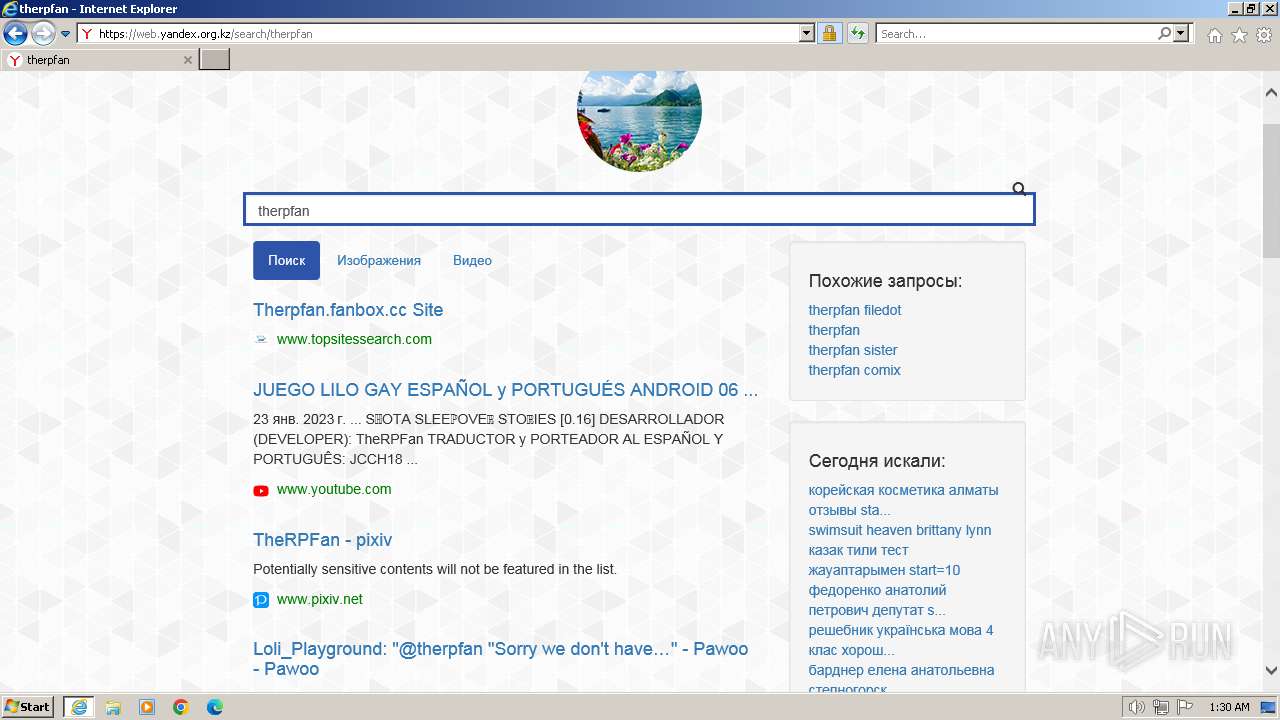Open Therpfan.fanbox.cc Site result
This screenshot has width=1280, height=720.
(348, 310)
